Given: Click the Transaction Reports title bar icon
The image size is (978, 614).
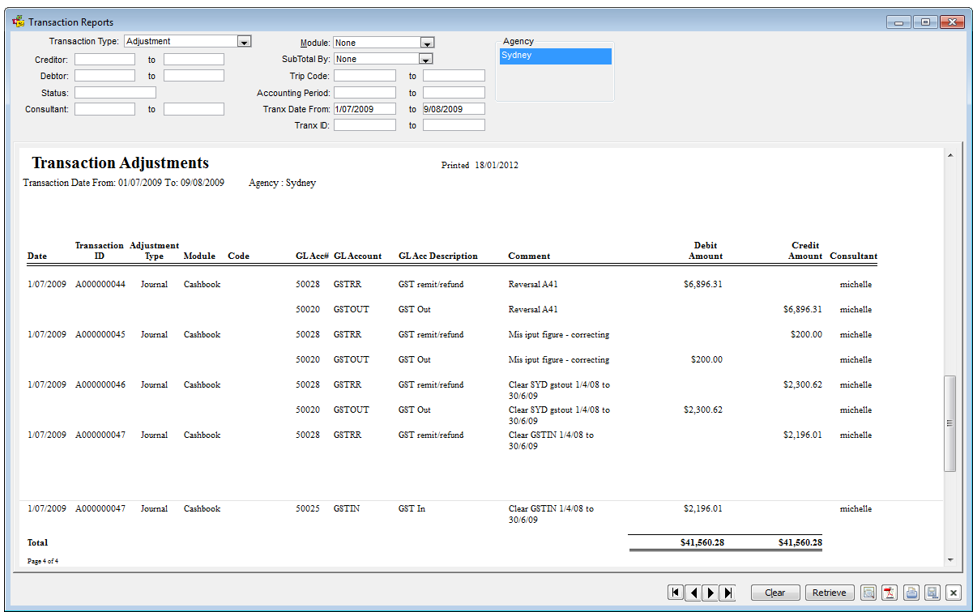Looking at the screenshot, I should (x=19, y=22).
